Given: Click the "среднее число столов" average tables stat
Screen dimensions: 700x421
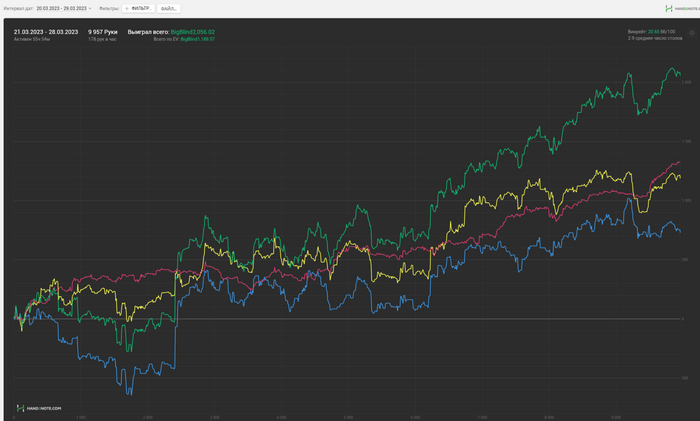Looking at the screenshot, I should pos(653,38).
